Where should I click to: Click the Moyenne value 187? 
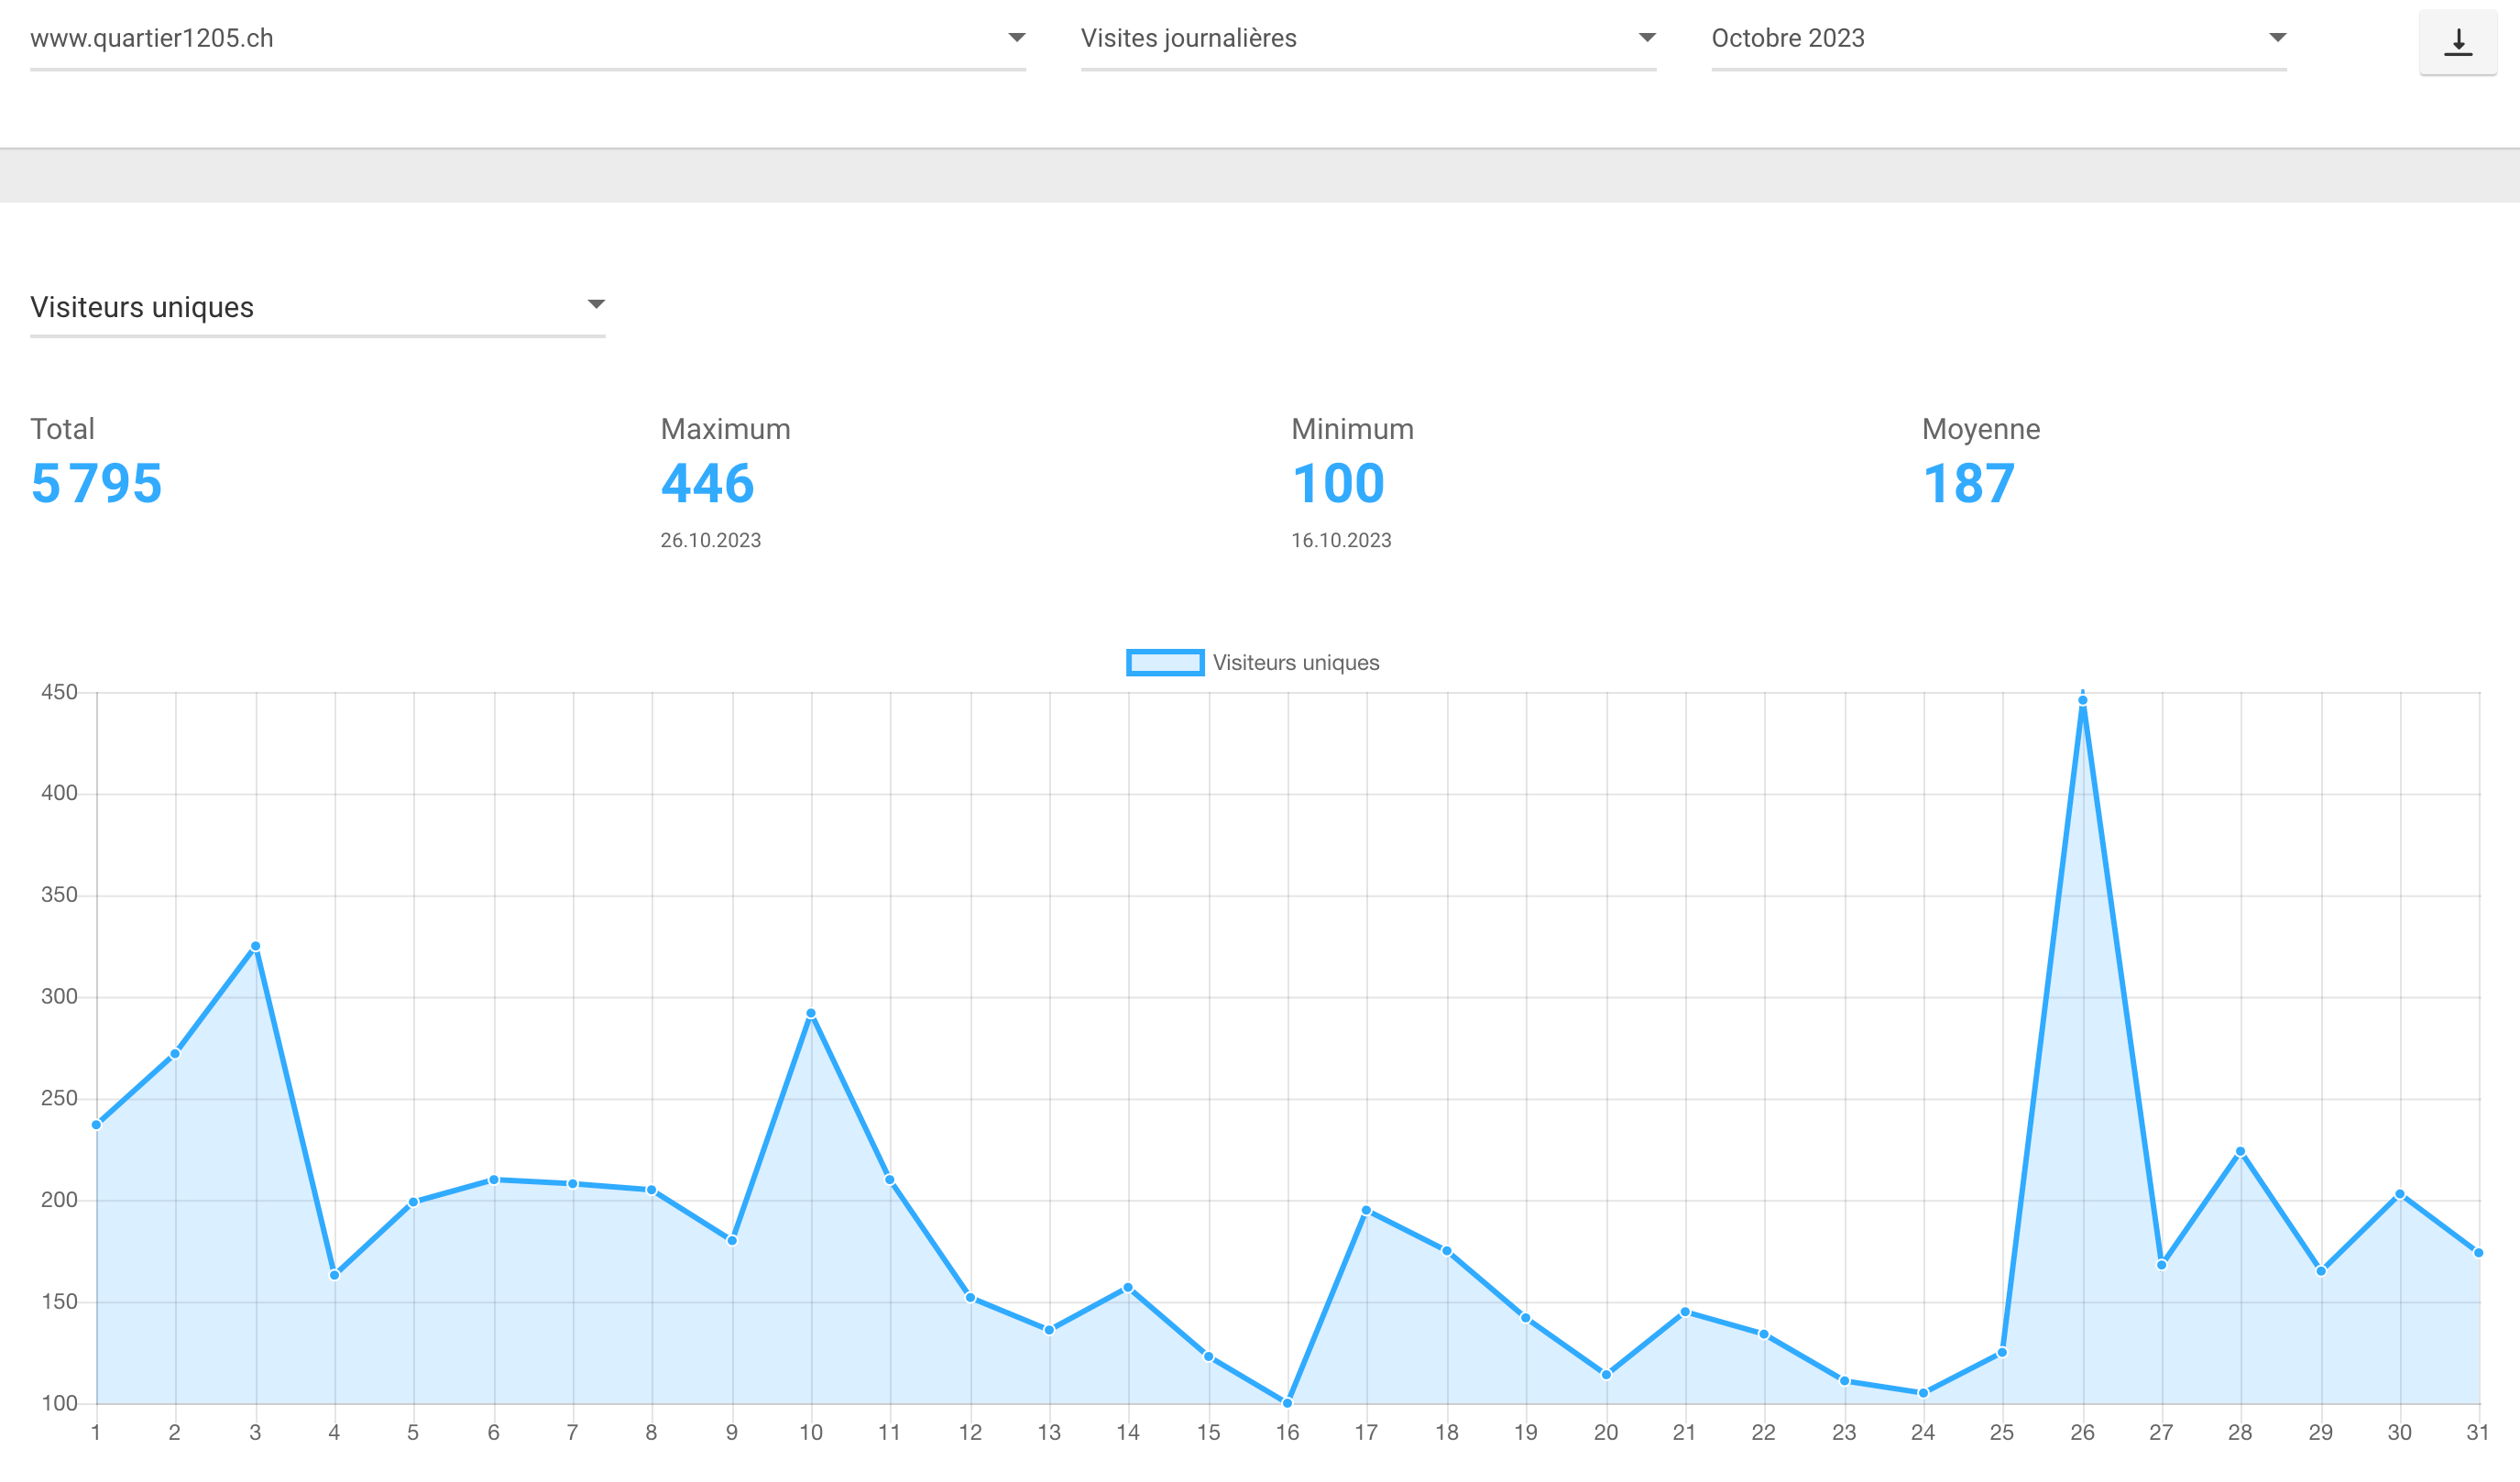pos(1968,484)
